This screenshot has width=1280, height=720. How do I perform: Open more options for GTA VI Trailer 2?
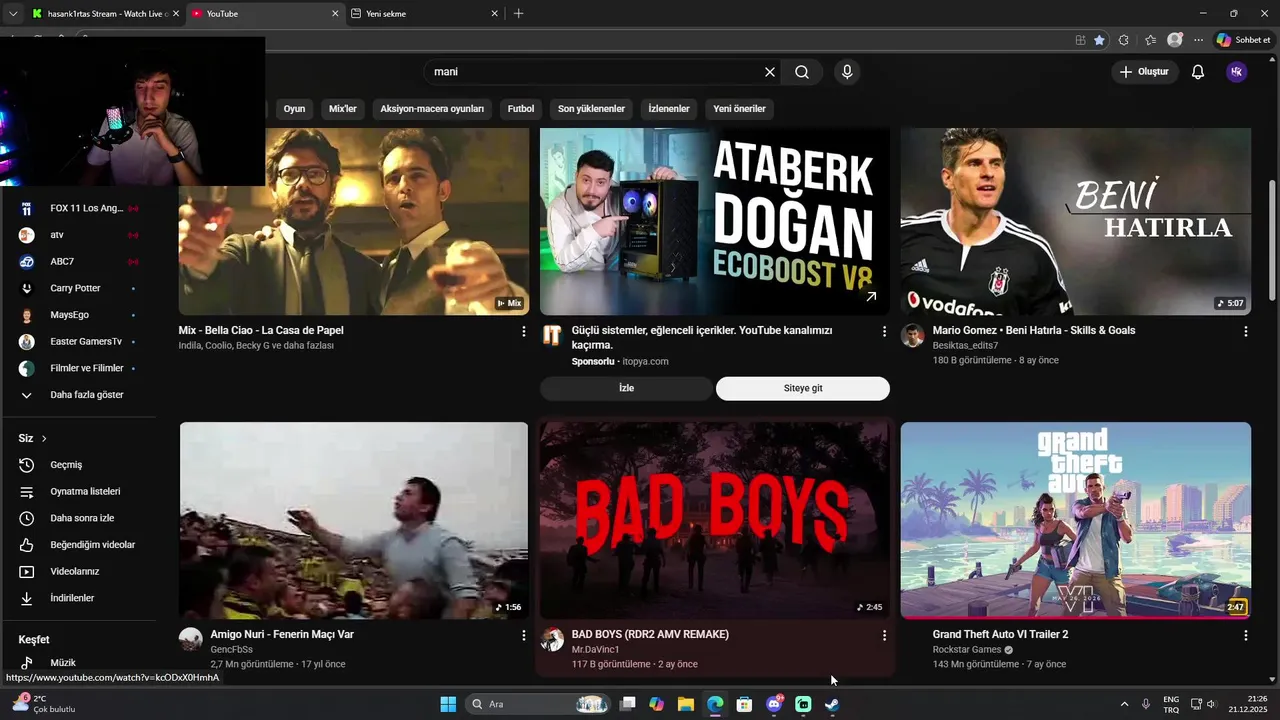[1245, 635]
